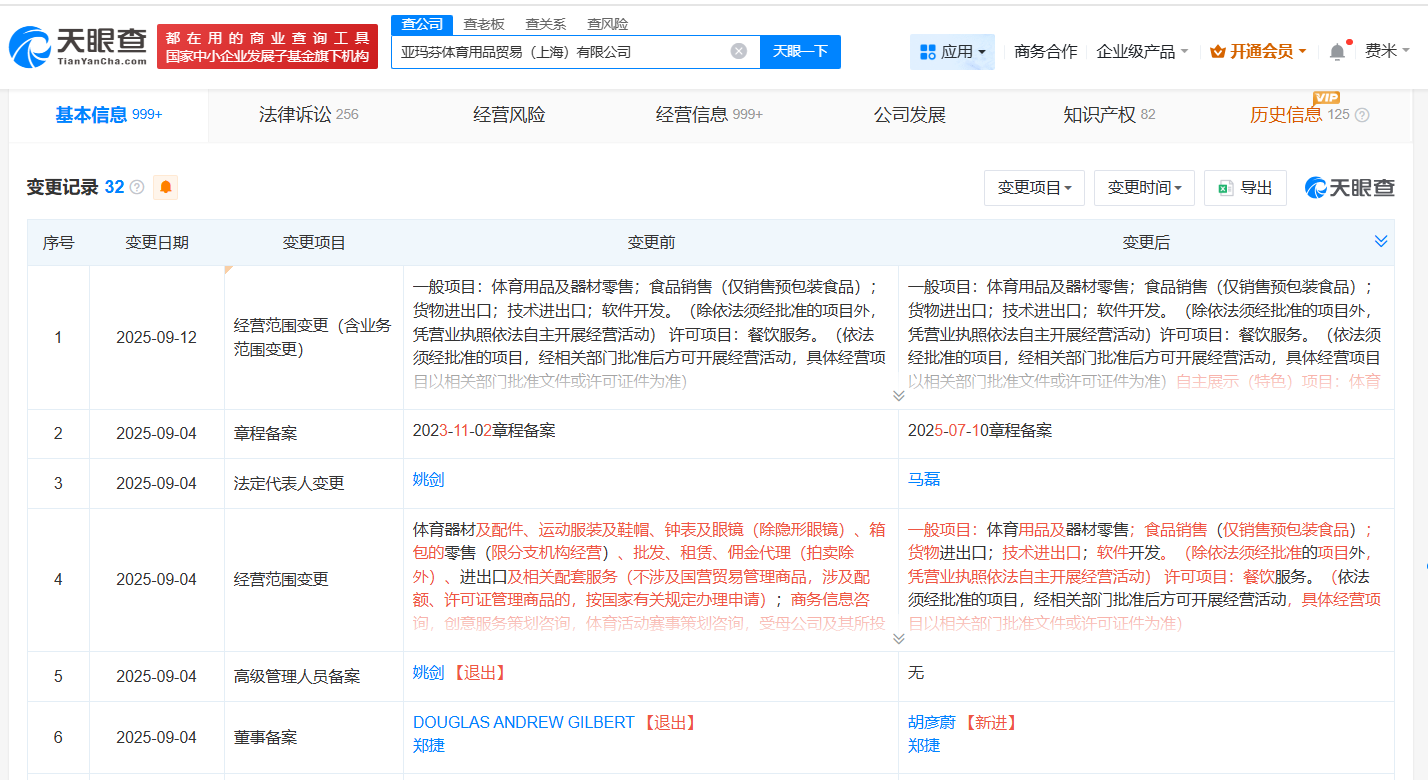Click the company name search input field
The width and height of the screenshot is (1428, 780).
(560, 51)
